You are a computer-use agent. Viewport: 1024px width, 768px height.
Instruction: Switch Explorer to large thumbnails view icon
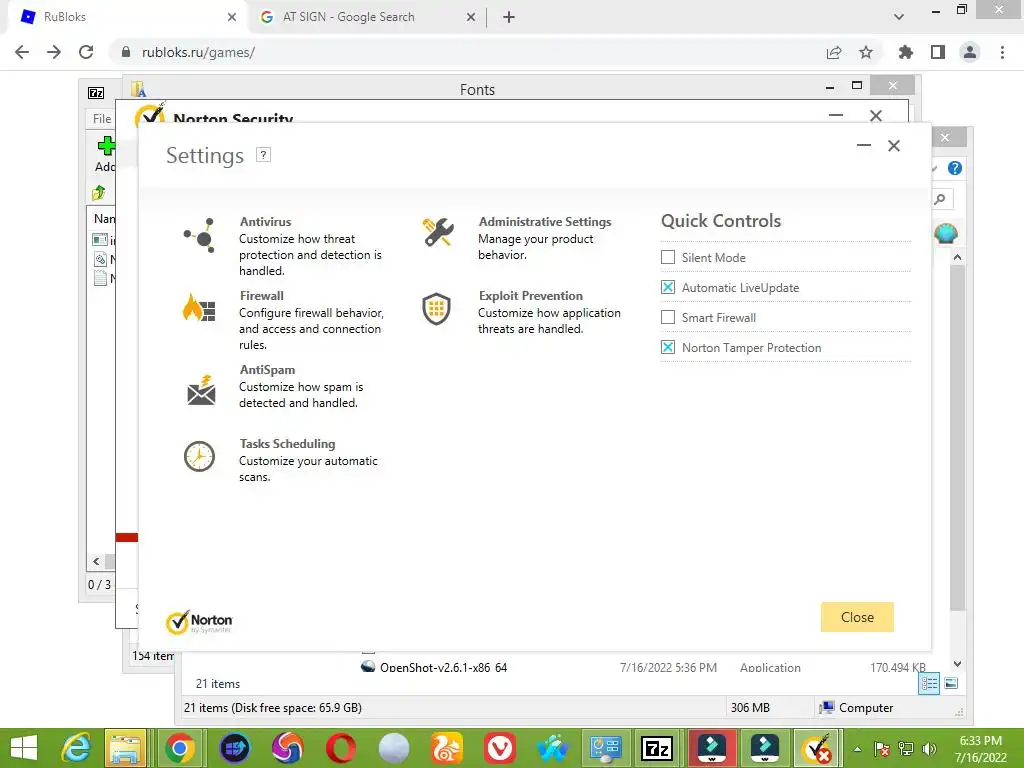point(952,683)
